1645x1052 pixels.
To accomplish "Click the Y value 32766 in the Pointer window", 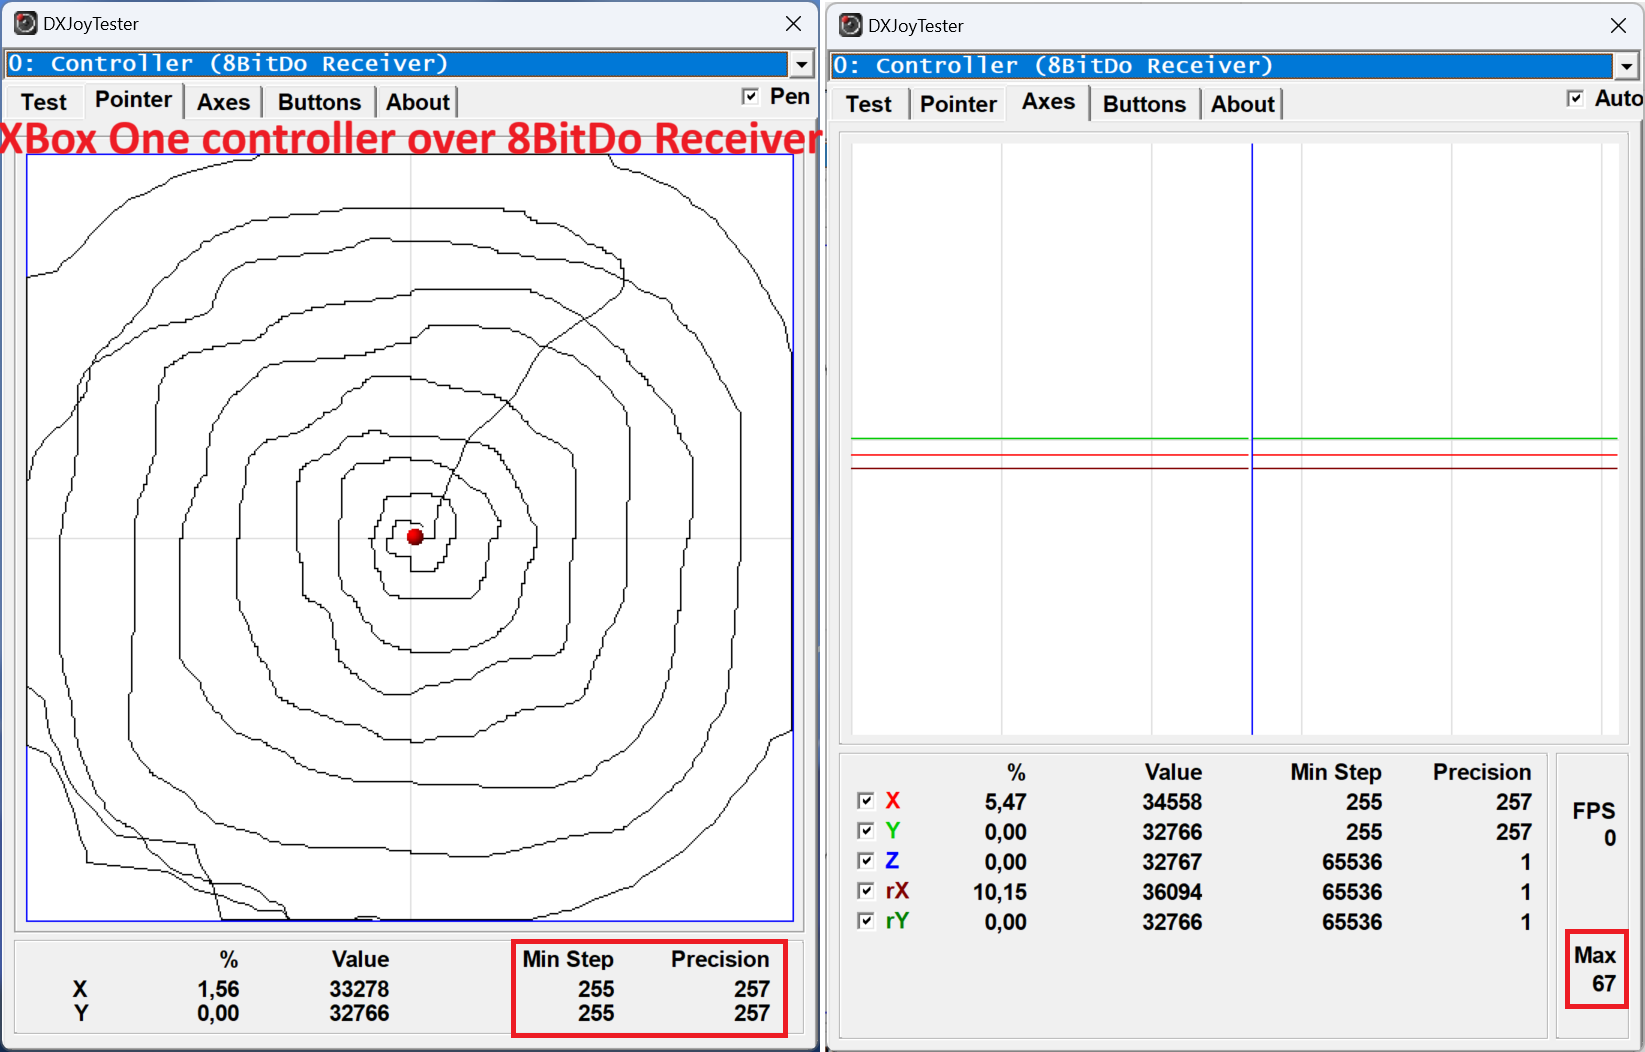I will [359, 1013].
